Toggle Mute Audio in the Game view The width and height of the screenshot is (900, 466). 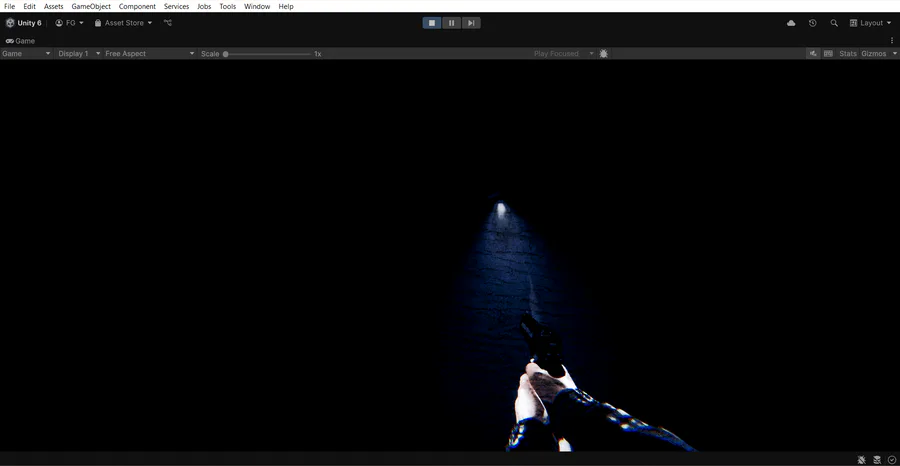click(813, 53)
